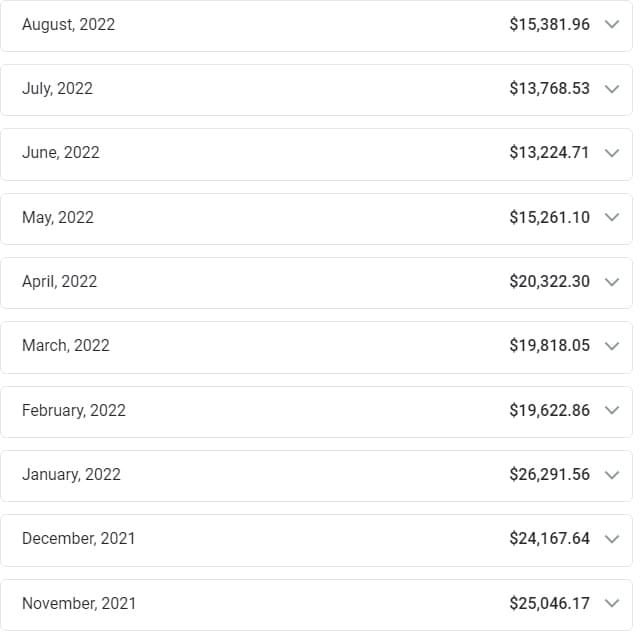The width and height of the screenshot is (642, 635).
Task: Expand the April, 2022 row chevron
Action: pos(613,282)
